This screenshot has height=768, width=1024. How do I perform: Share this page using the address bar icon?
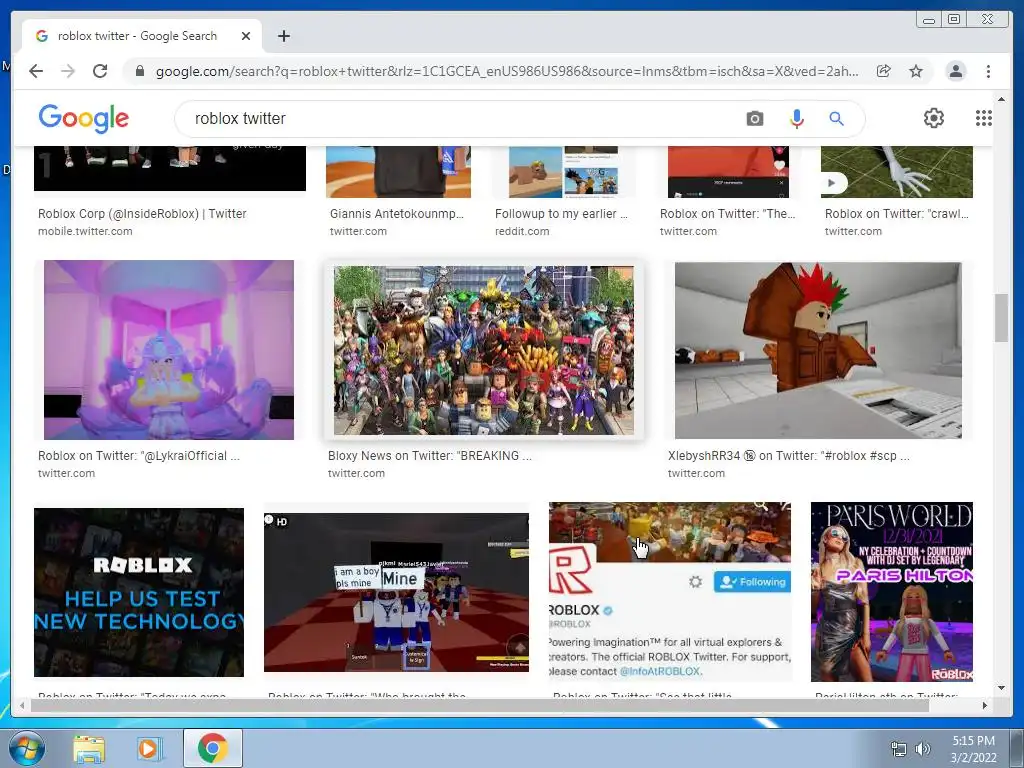tap(884, 71)
